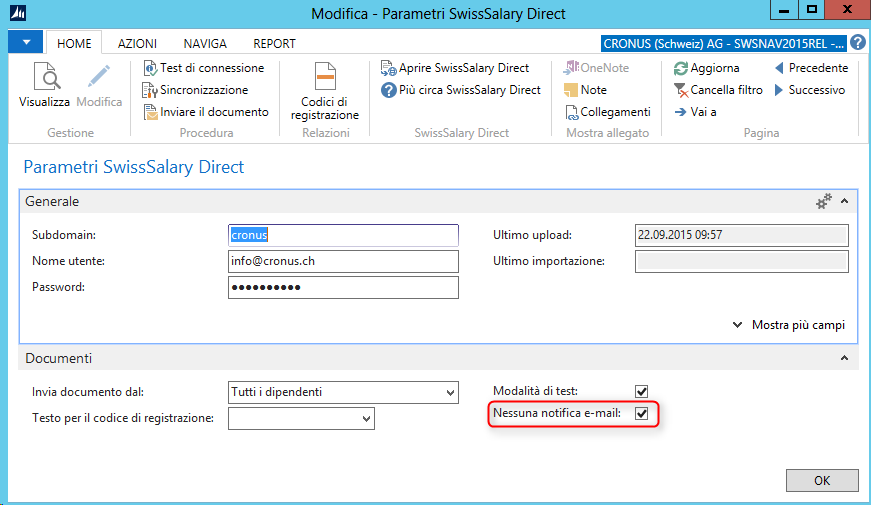Click the Cancella filtro icon
Screen dimensions: 871x505
(x=681, y=90)
